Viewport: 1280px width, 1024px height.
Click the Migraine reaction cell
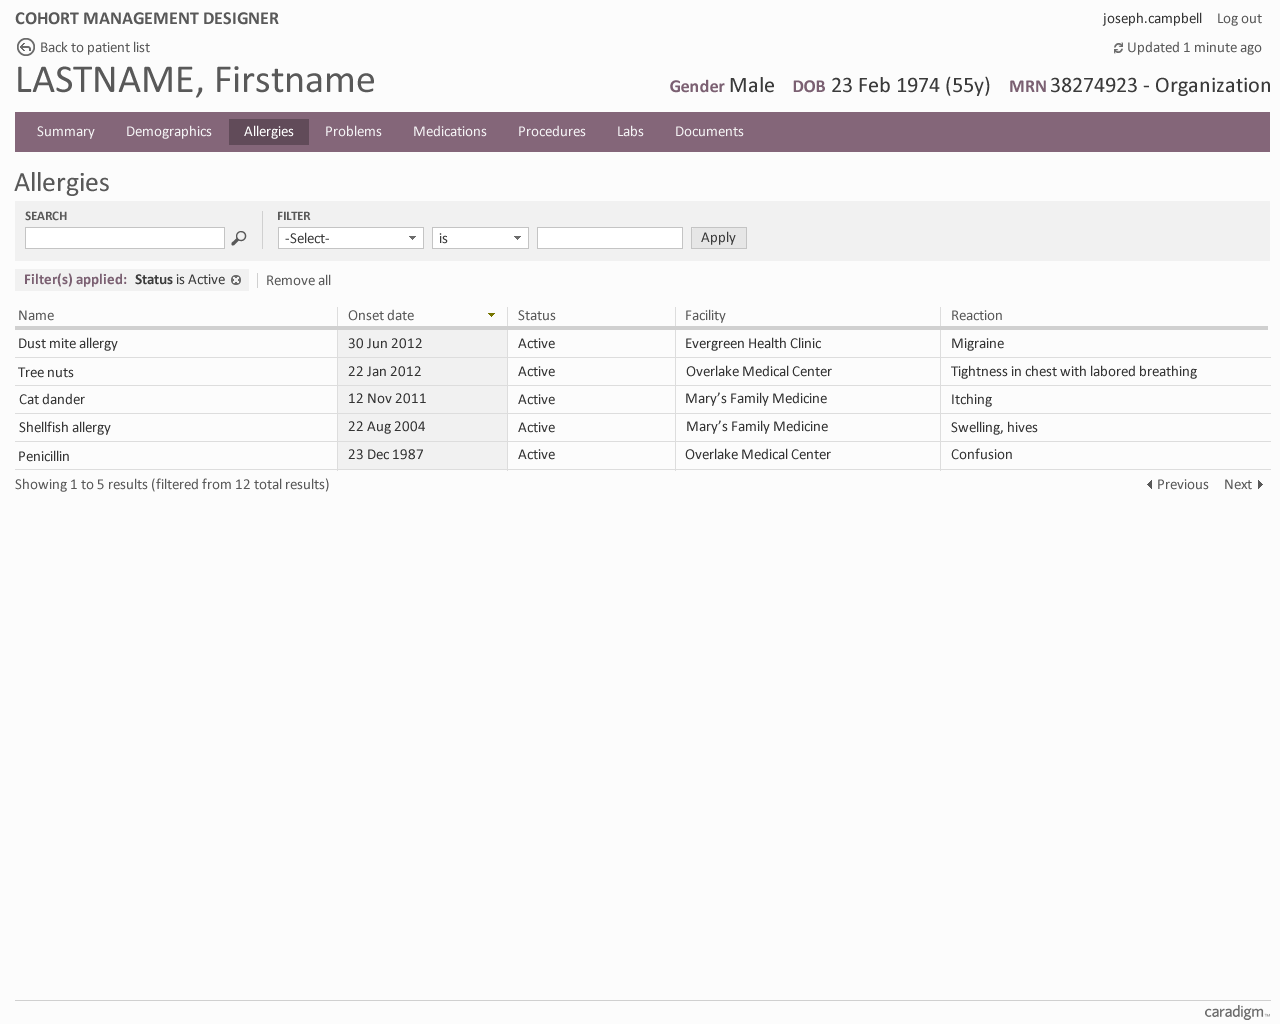(x=977, y=343)
